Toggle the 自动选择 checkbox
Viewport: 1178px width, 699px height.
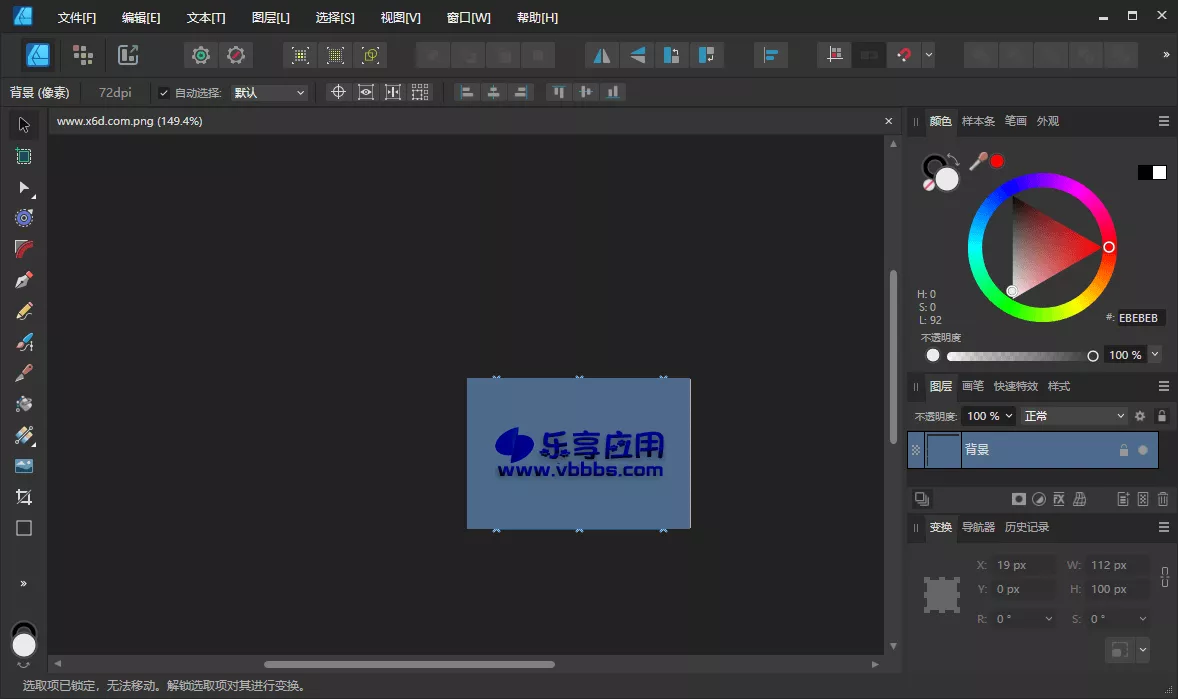[x=162, y=92]
